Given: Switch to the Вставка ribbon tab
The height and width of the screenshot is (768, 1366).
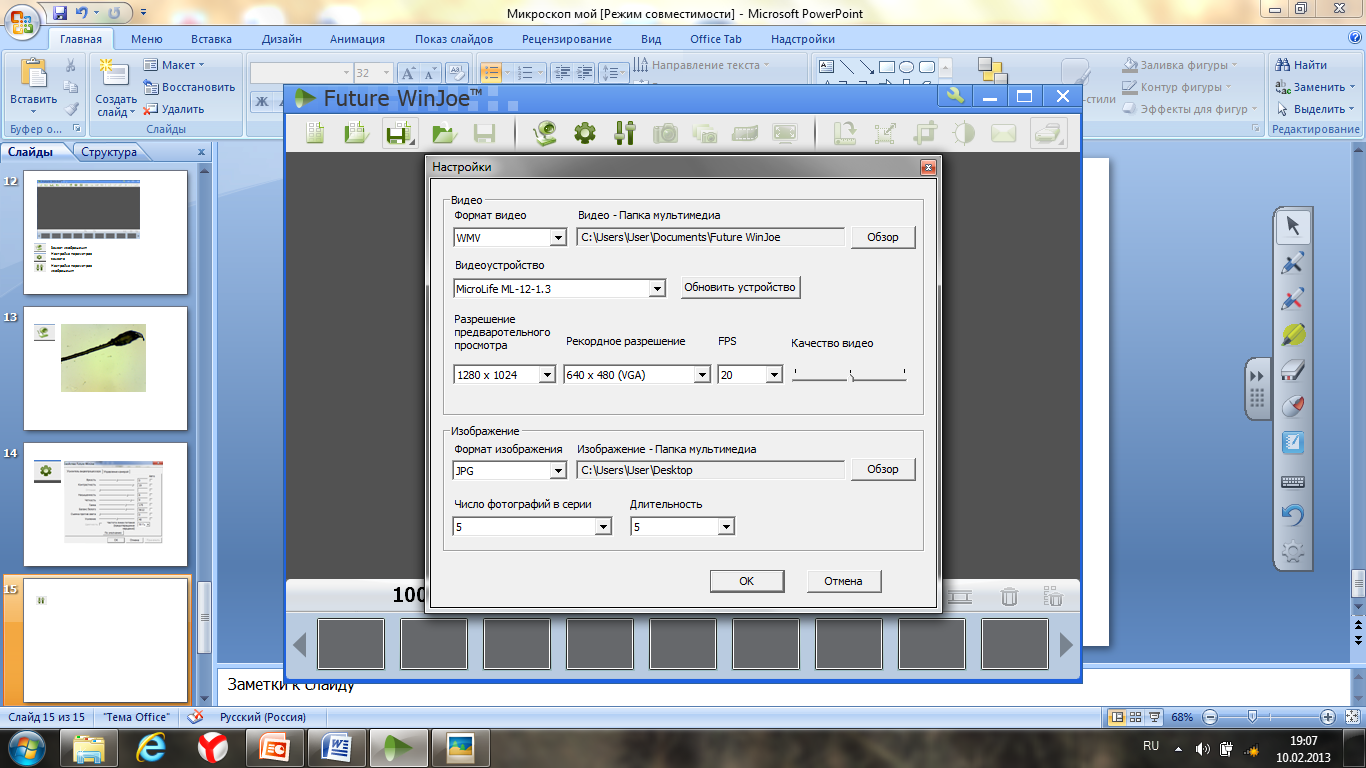Looking at the screenshot, I should (x=211, y=39).
